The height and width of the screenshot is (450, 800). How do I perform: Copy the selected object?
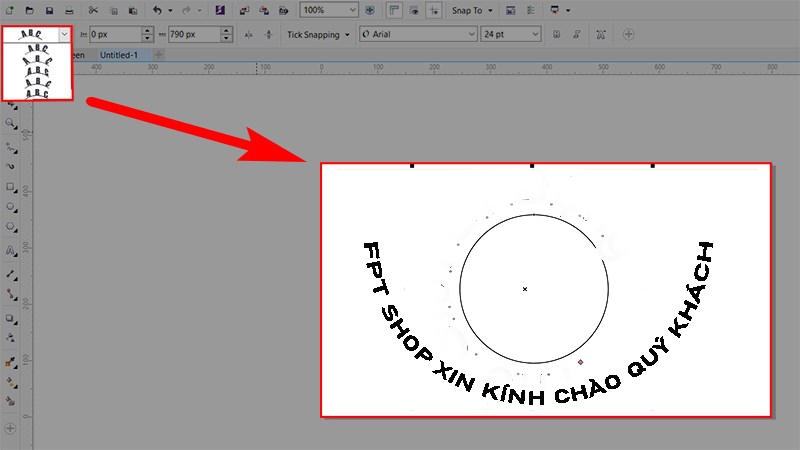click(113, 10)
